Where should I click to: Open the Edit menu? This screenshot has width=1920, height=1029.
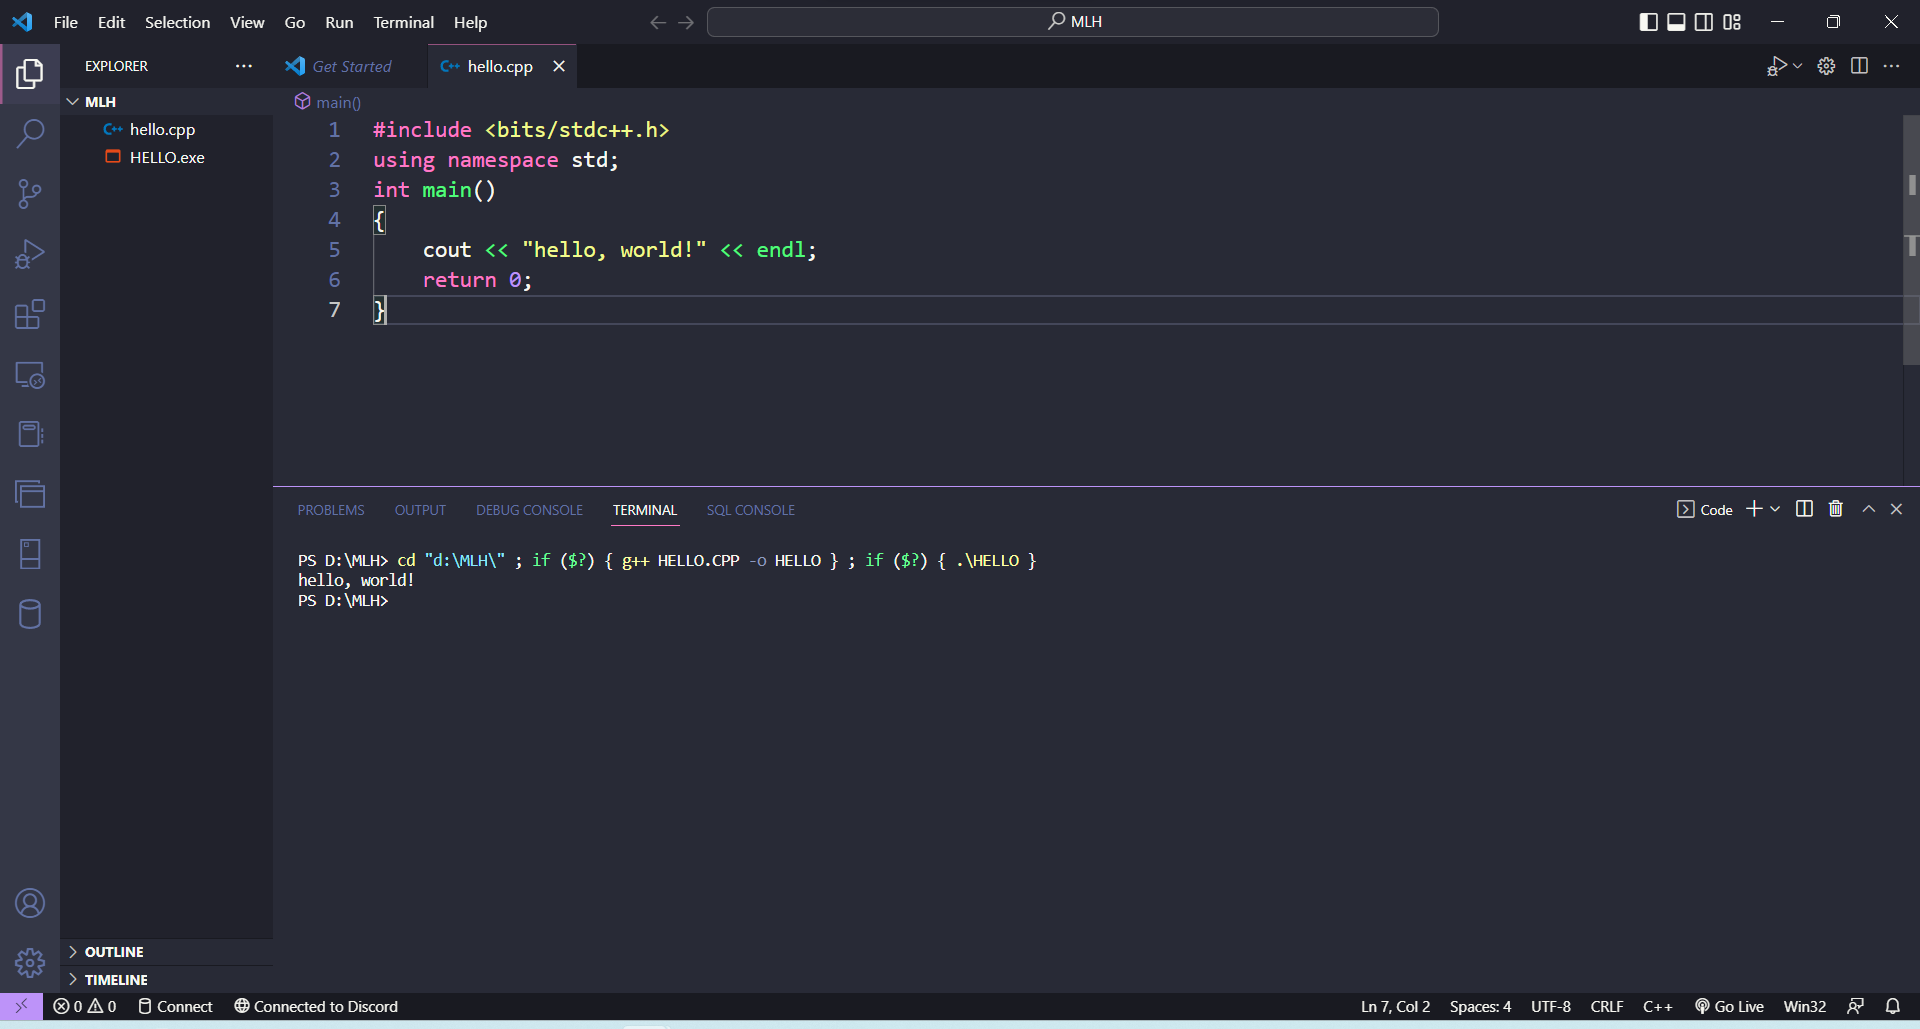click(111, 22)
